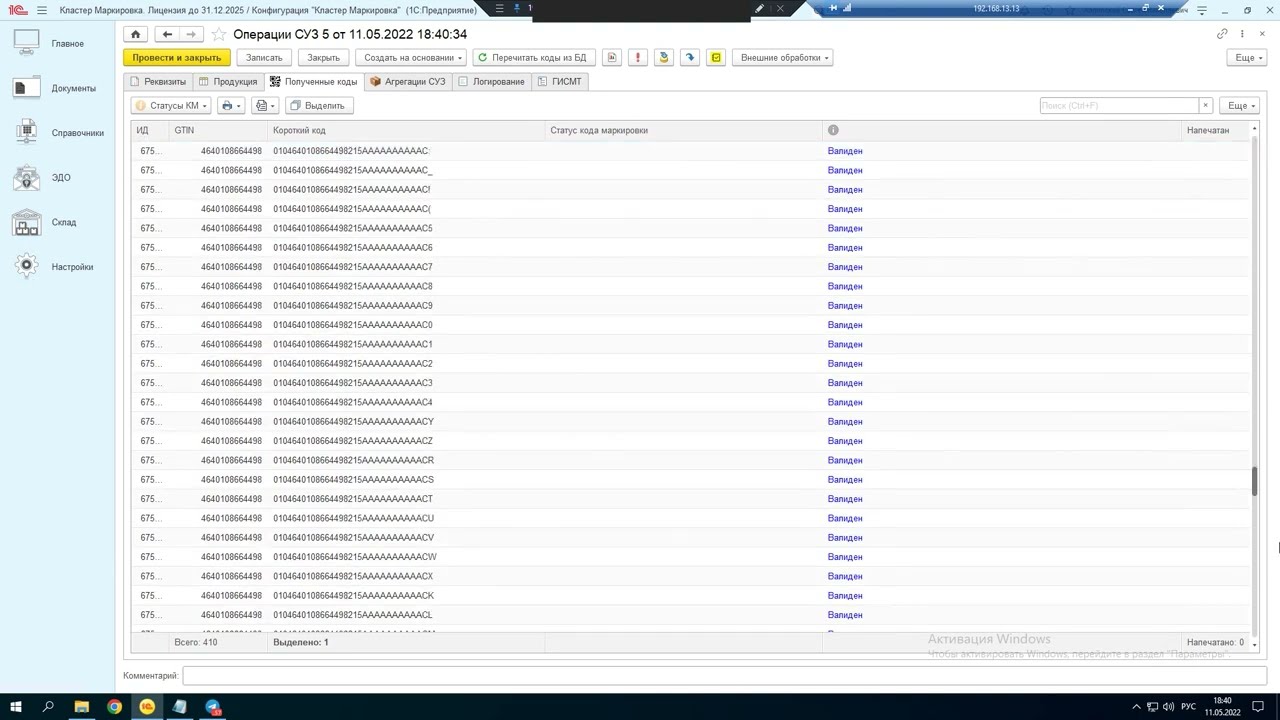Click Валиден in row ending AAAC5
Screen dimensions: 1280x720
(845, 228)
